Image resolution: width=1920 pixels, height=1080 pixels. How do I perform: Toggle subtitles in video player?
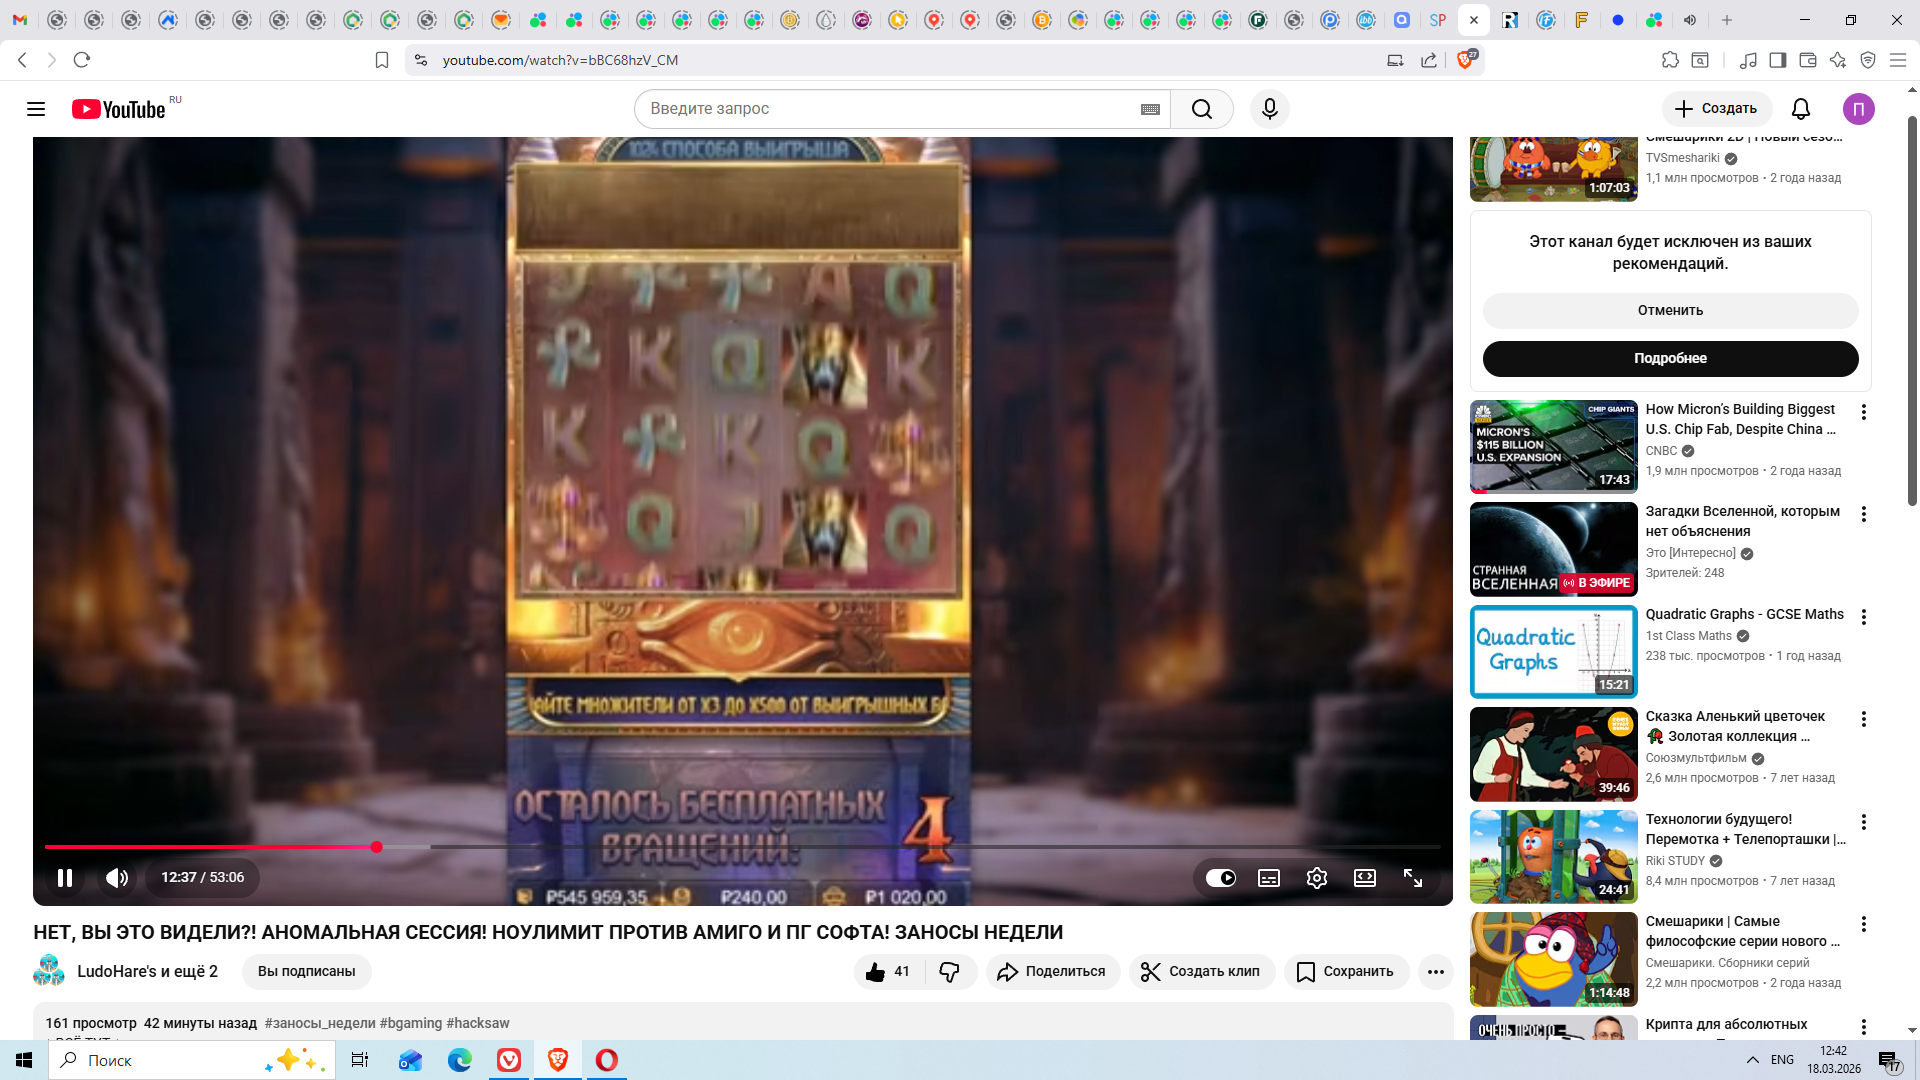pos(1269,878)
